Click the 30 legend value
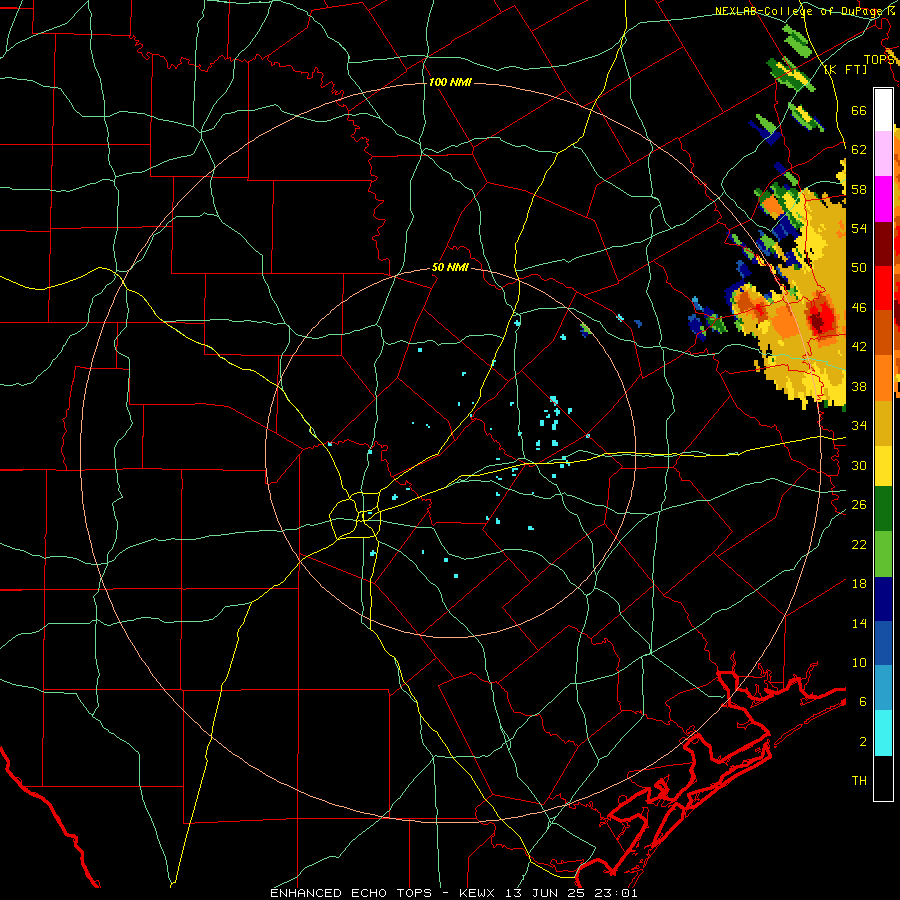900x900 pixels. (859, 465)
